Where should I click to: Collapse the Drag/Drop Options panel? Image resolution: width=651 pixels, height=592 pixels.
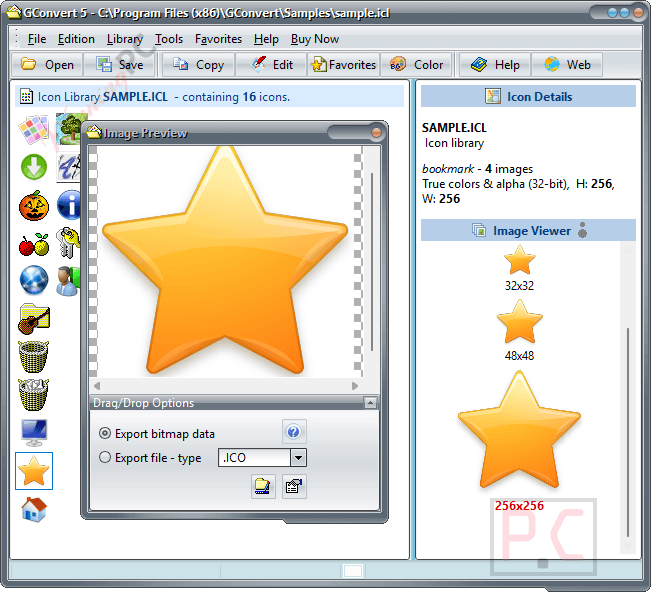370,402
